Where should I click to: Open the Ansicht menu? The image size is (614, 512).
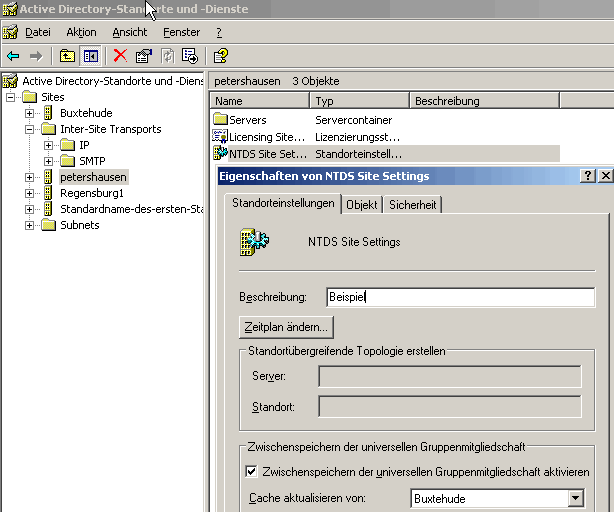pos(130,32)
